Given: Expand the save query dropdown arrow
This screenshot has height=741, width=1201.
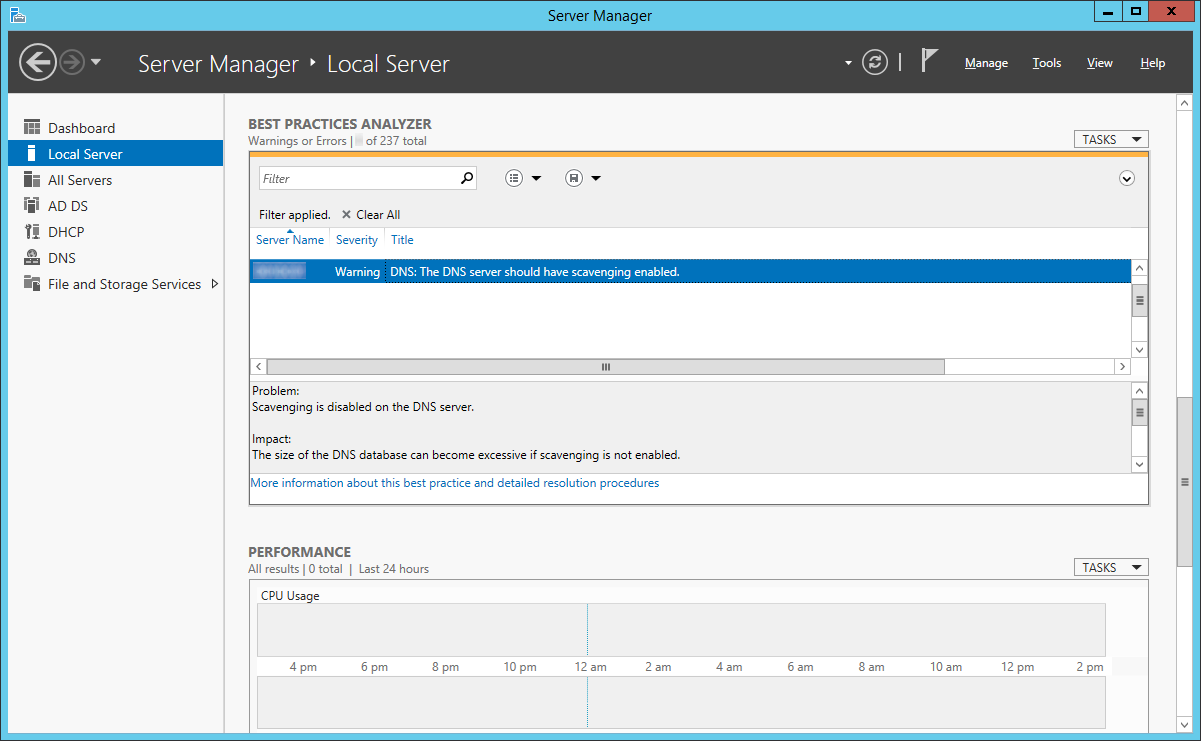Looking at the screenshot, I should tap(596, 179).
